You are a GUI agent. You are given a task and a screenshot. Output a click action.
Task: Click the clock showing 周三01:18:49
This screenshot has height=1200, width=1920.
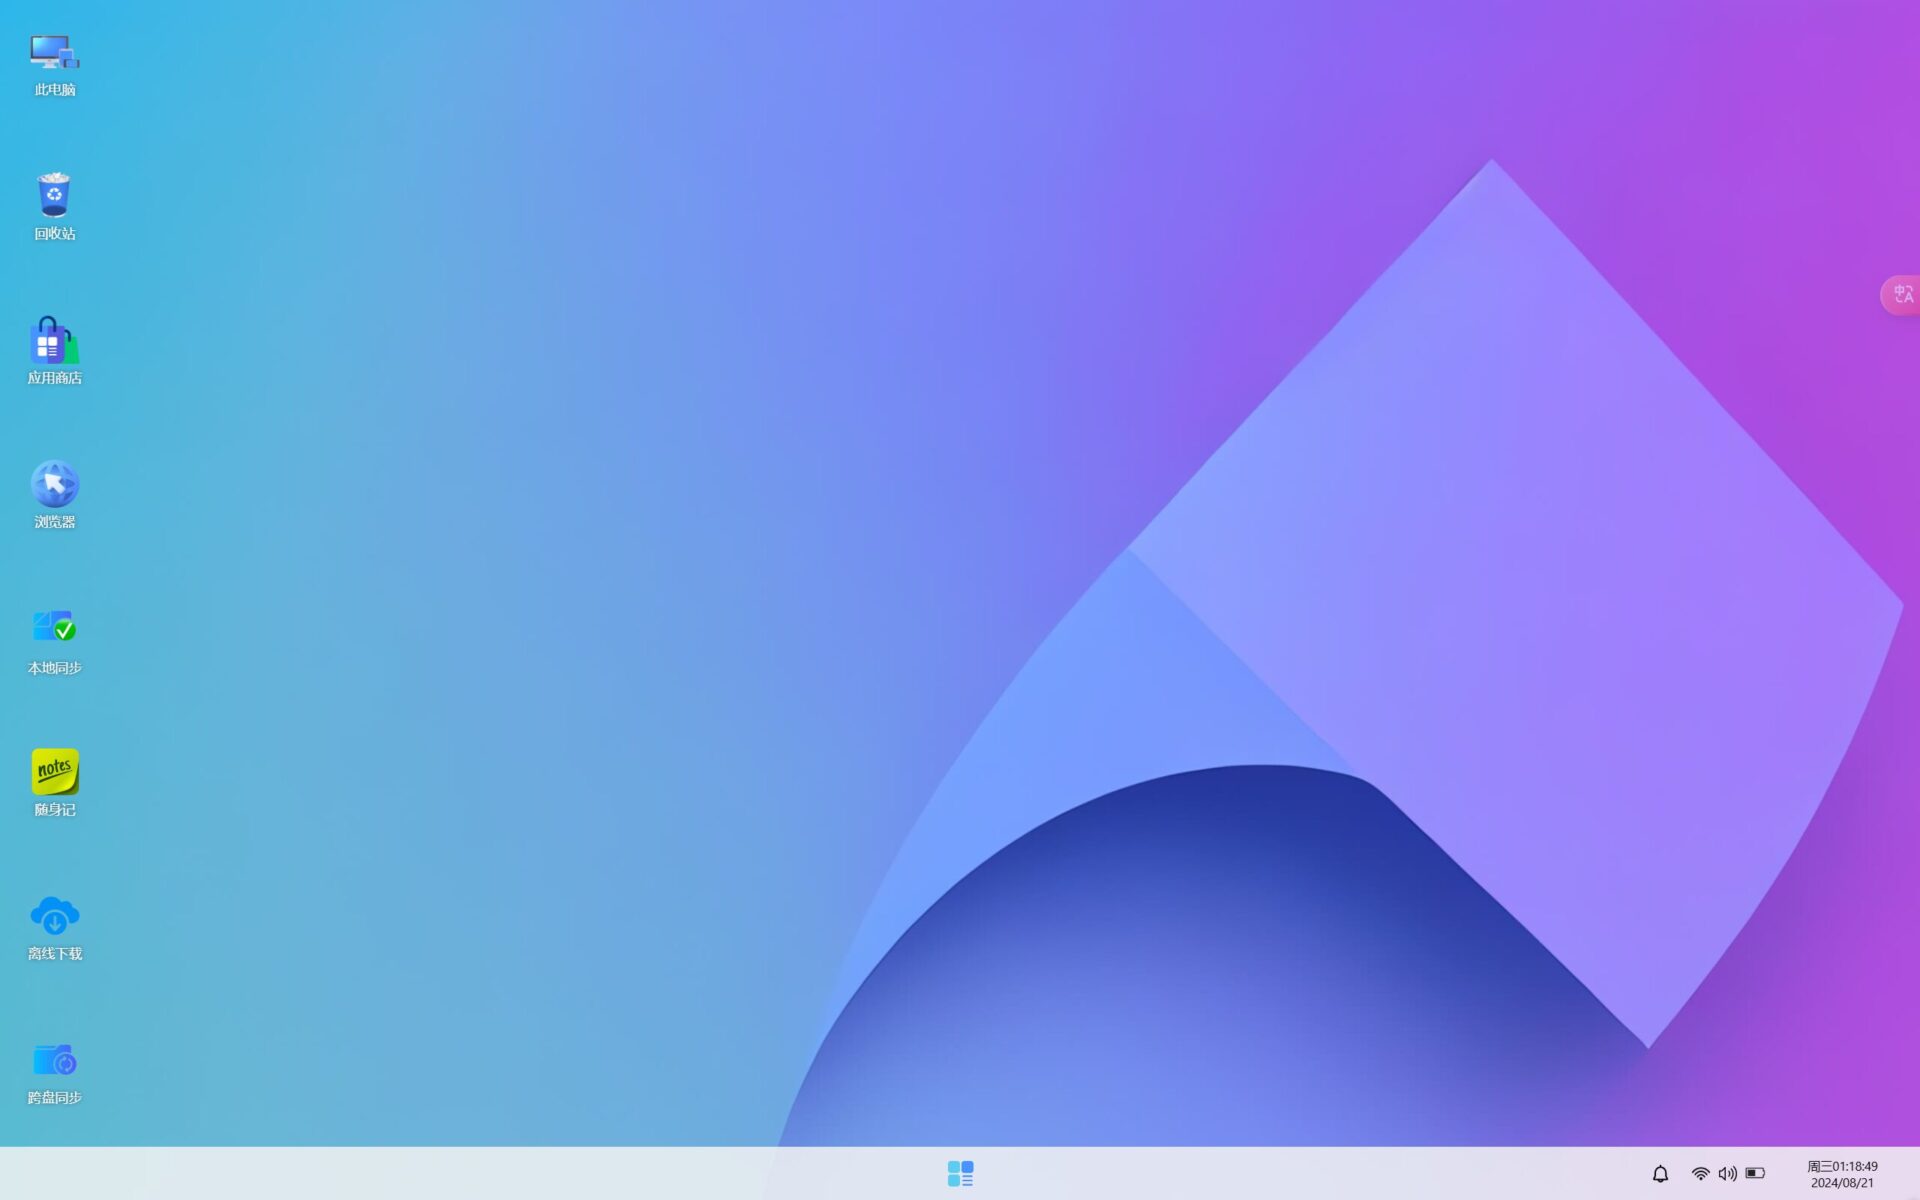[x=1842, y=1166]
